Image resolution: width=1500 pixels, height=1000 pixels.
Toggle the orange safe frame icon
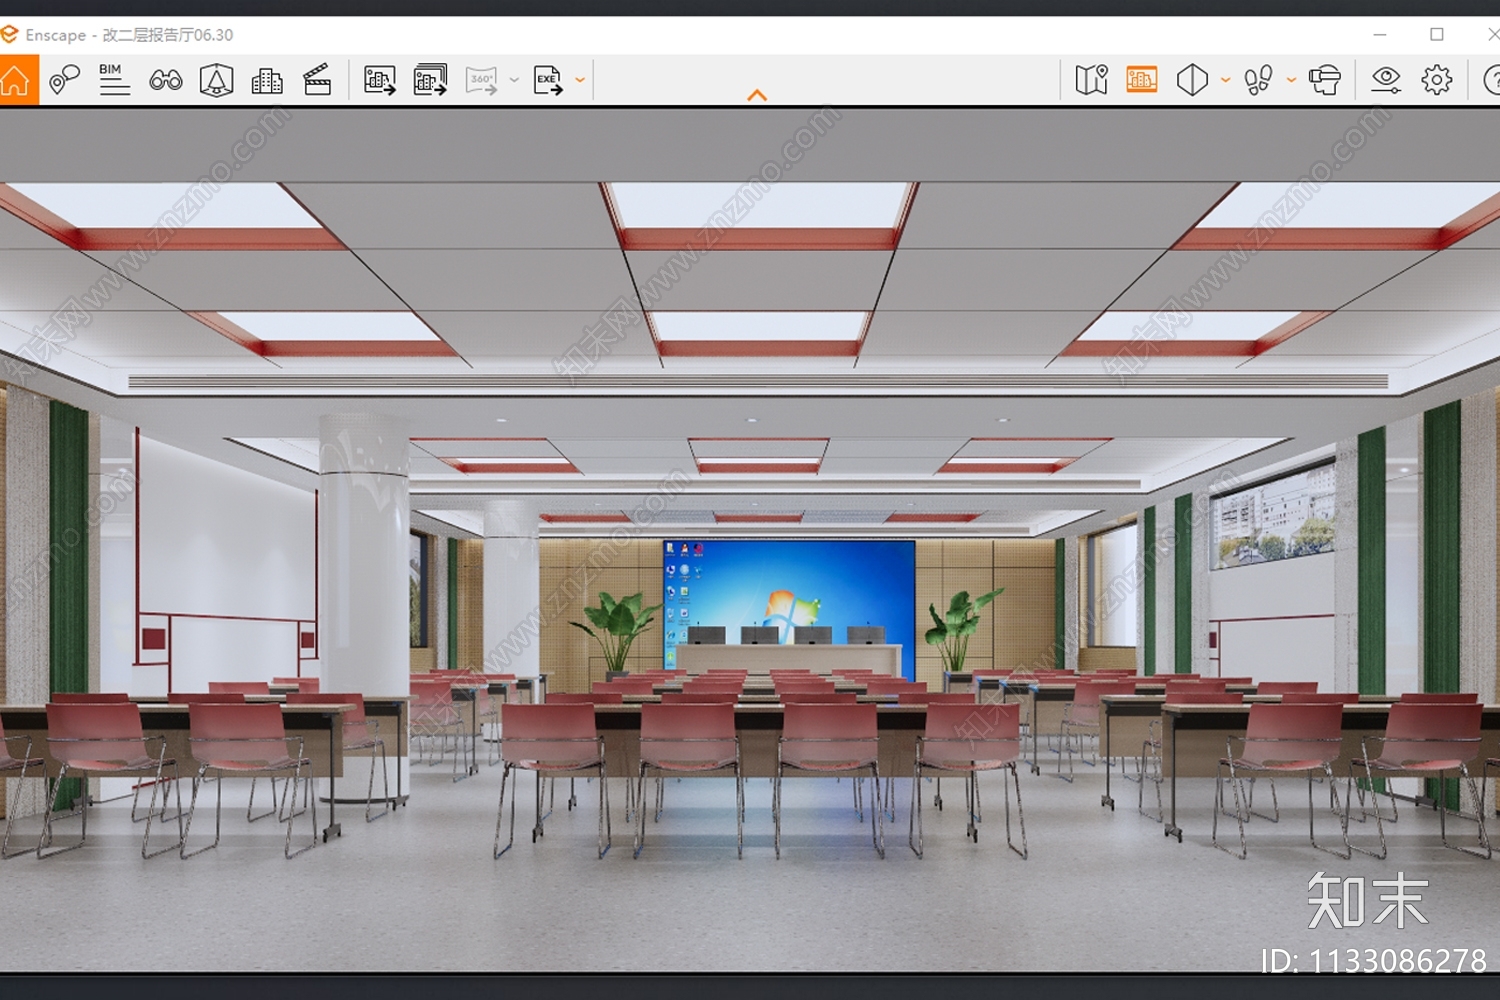click(1141, 80)
